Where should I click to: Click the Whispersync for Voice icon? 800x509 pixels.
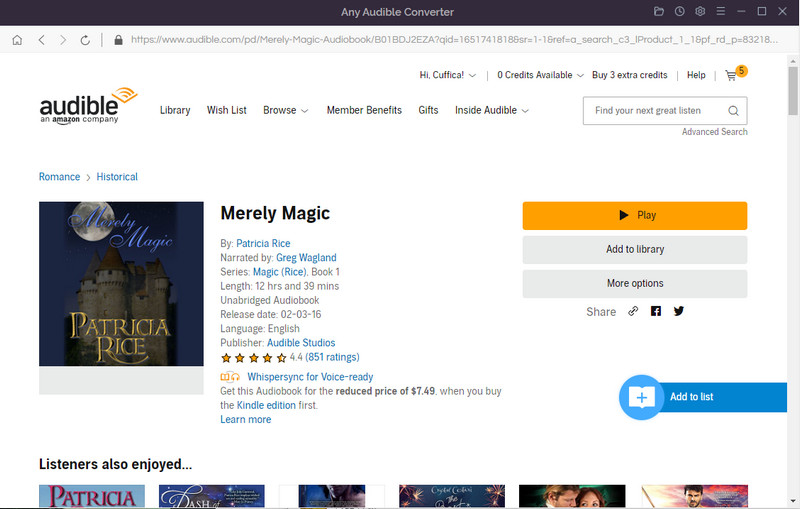click(230, 377)
